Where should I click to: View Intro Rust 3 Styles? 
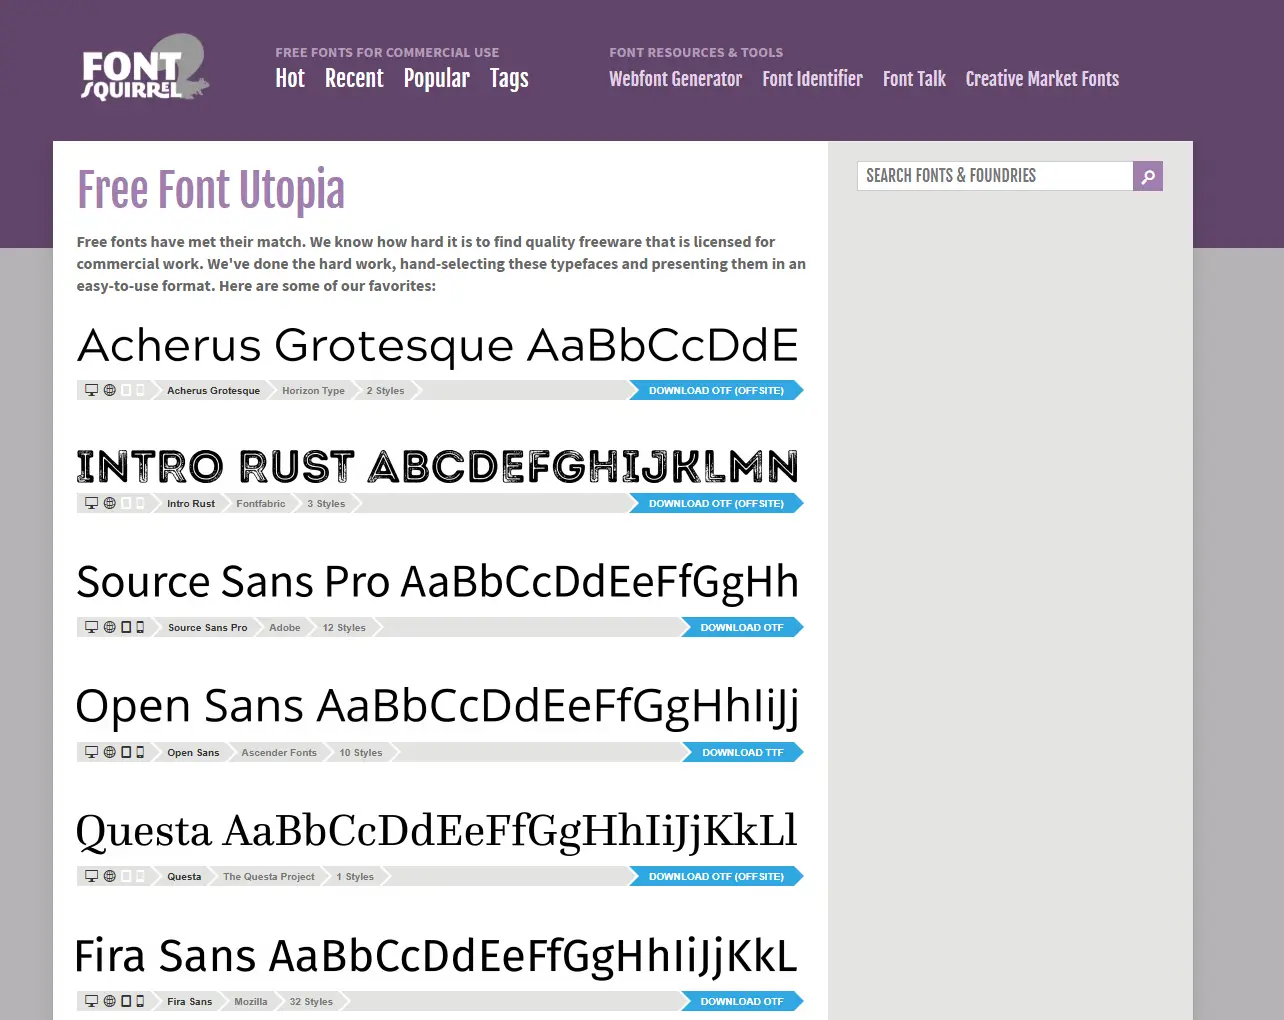pos(326,503)
